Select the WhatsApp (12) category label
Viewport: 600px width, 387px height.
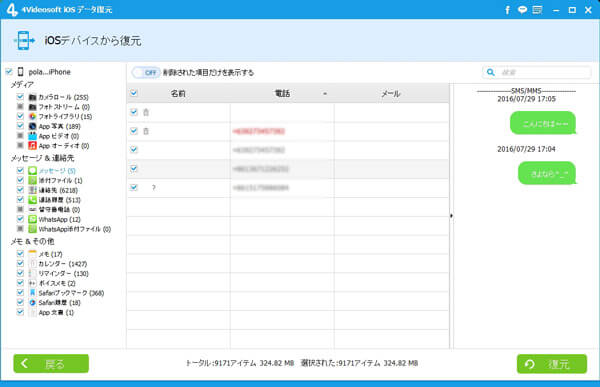(x=59, y=220)
